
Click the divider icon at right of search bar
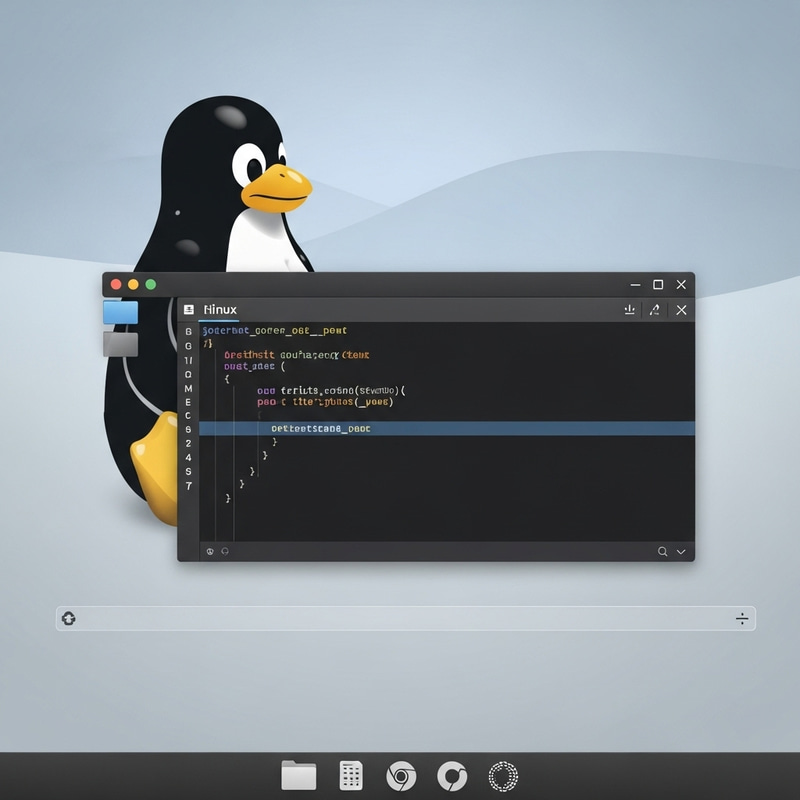742,618
